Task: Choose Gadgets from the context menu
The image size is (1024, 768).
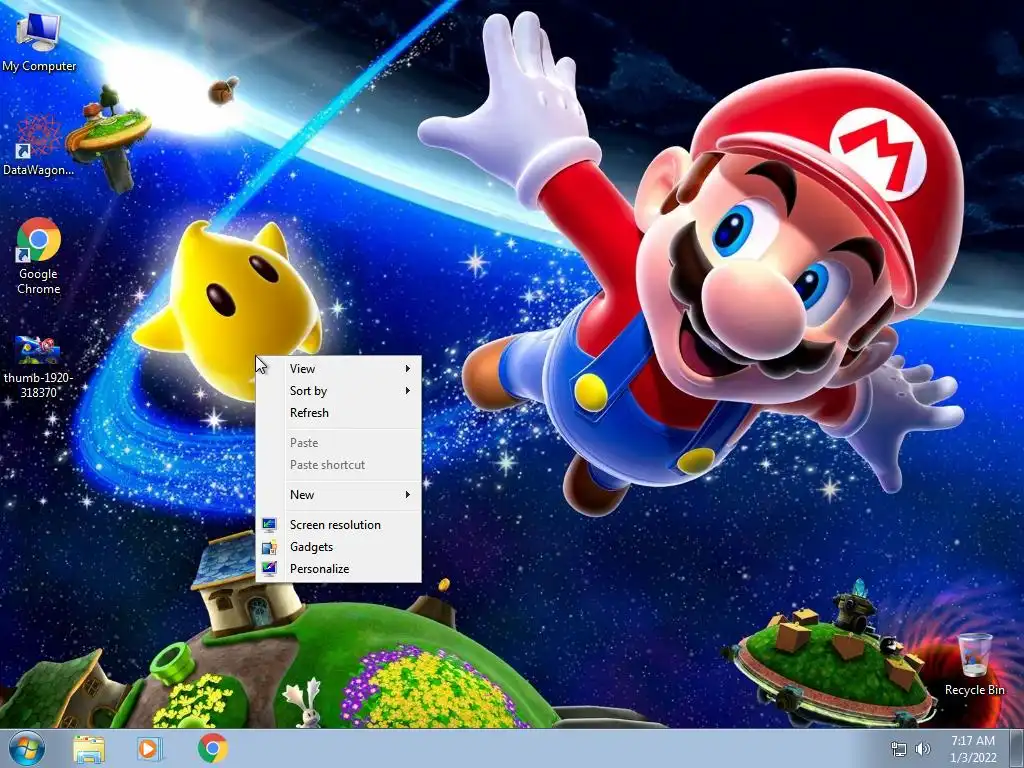Action: point(338,547)
